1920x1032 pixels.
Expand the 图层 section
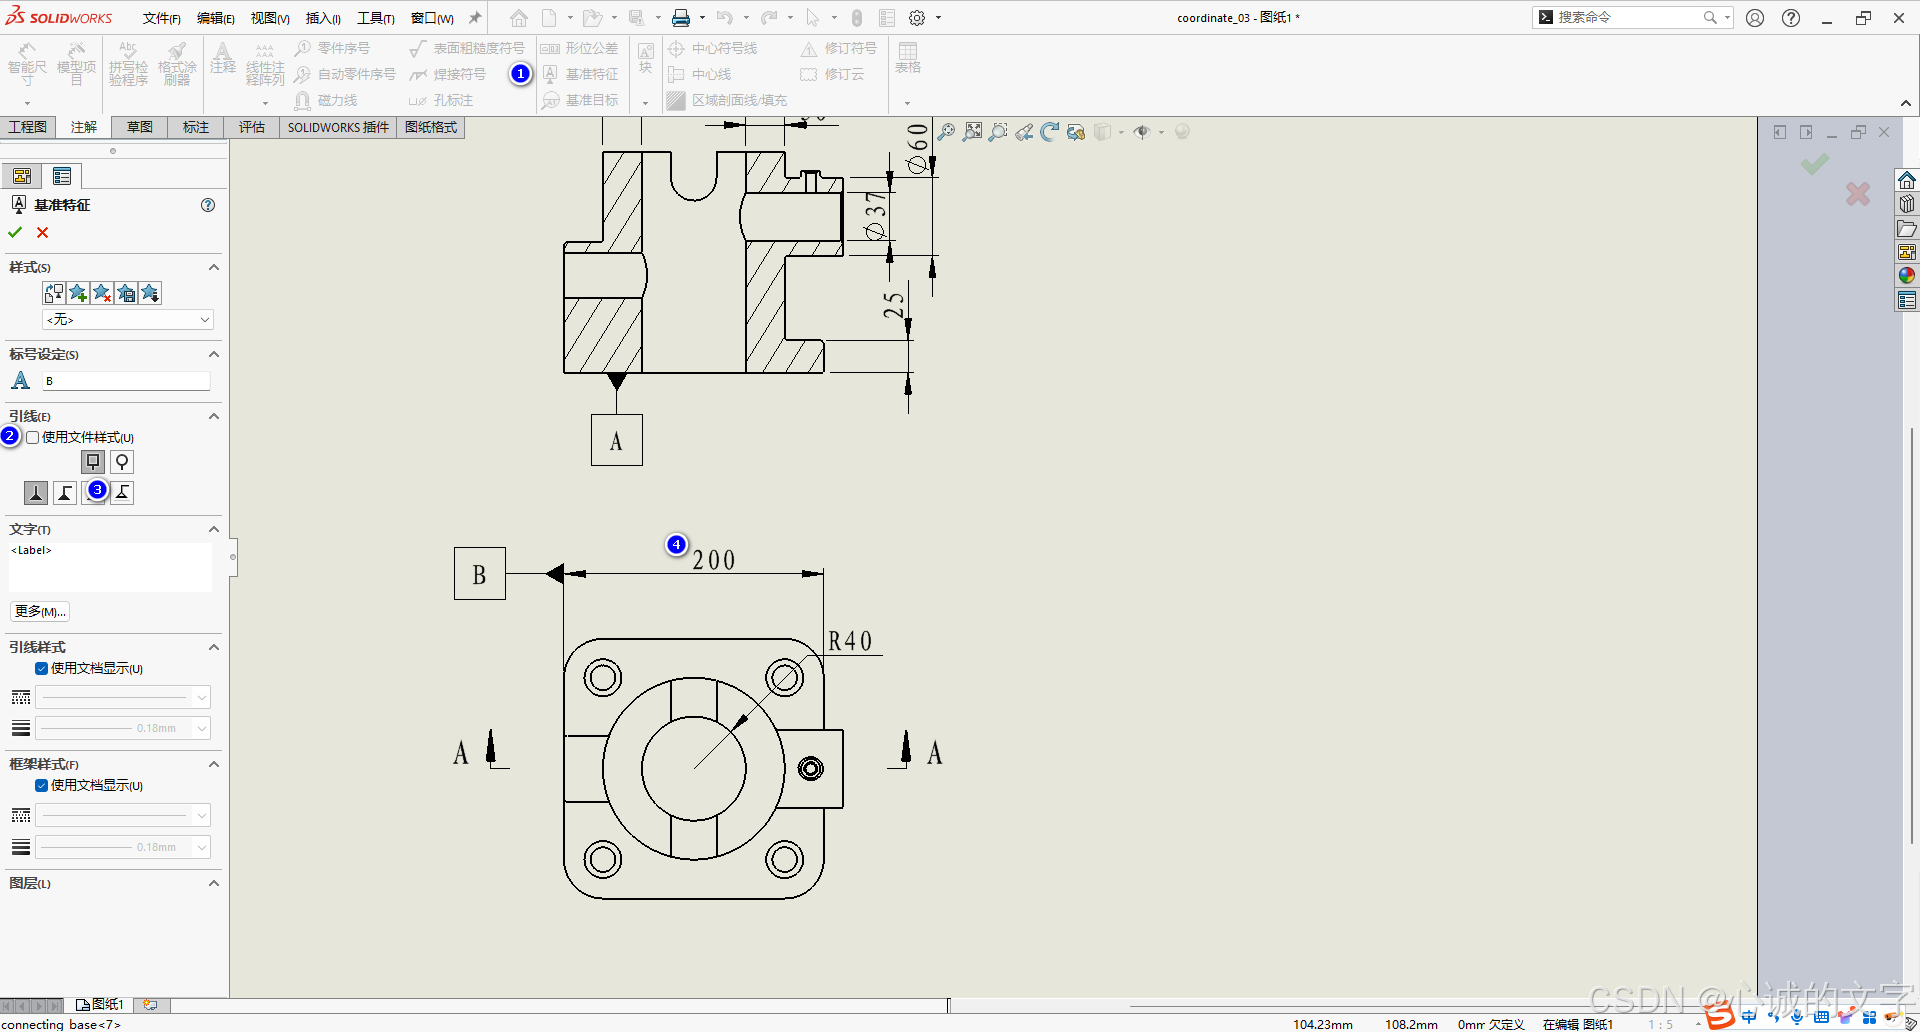coord(213,883)
